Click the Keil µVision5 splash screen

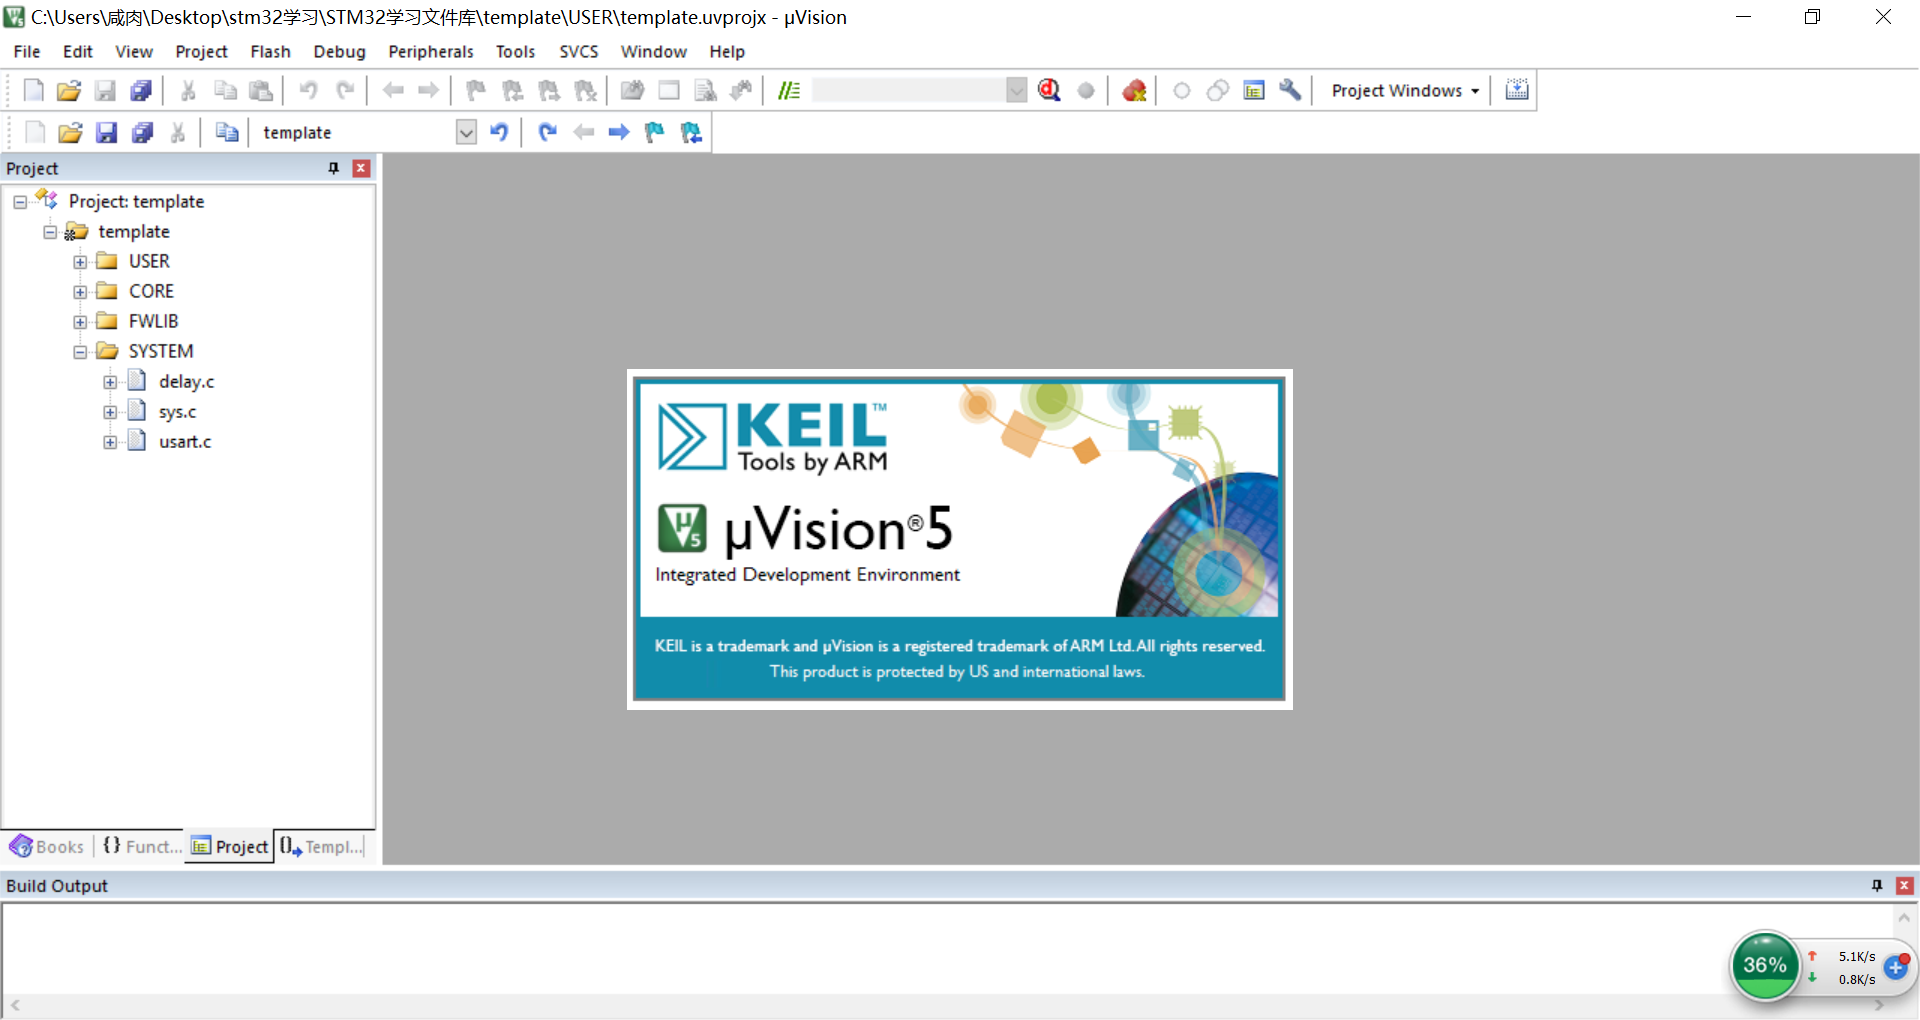point(960,540)
